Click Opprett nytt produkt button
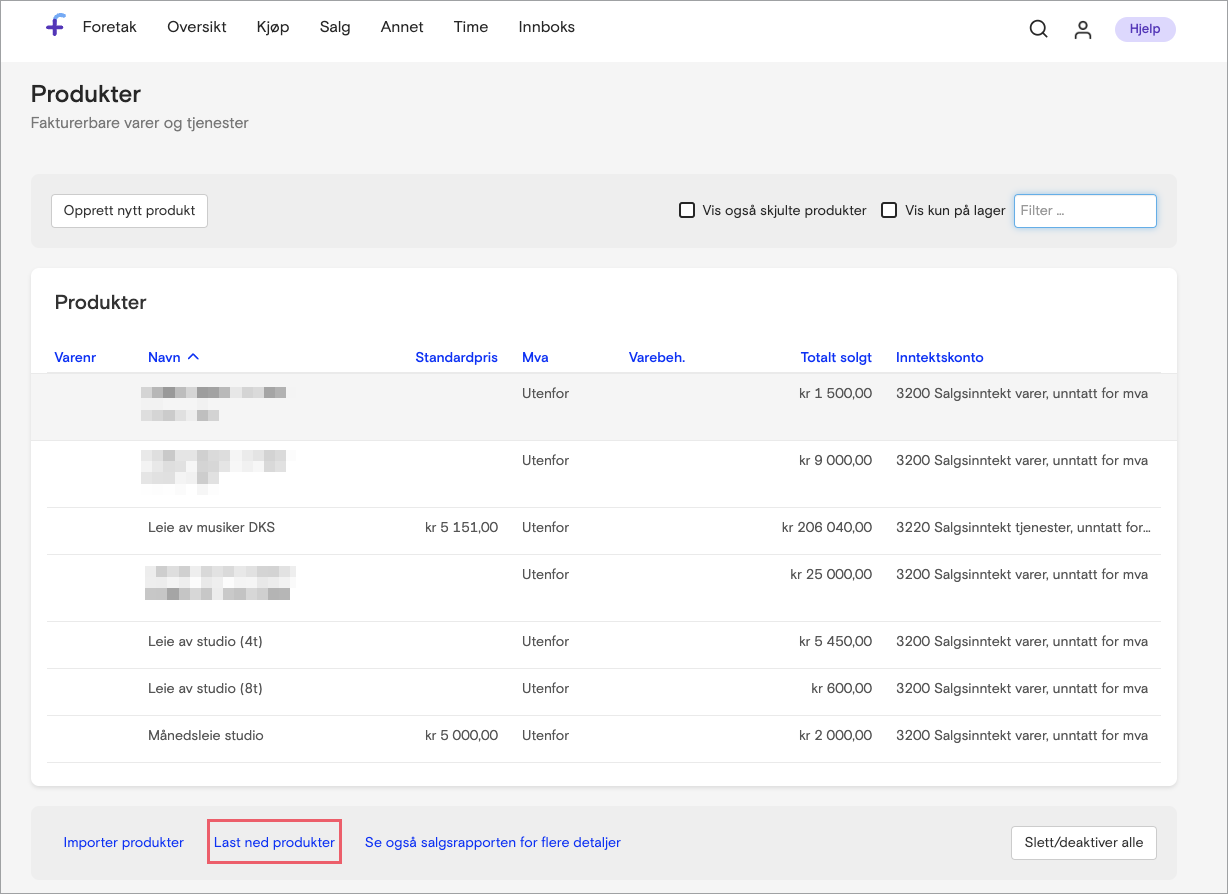This screenshot has width=1228, height=894. point(129,211)
